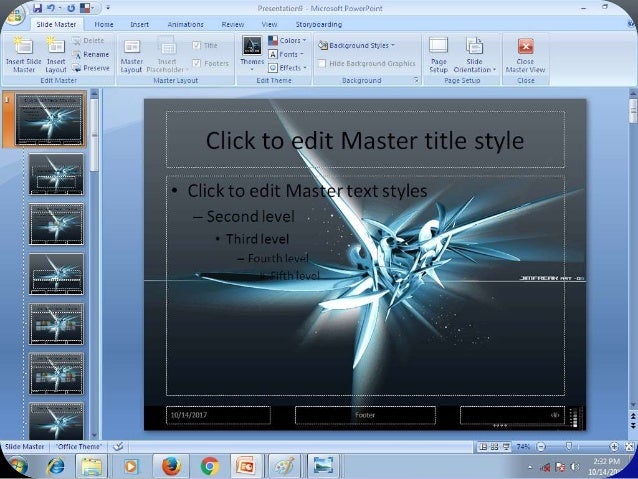Click the Redo/Repeat icon
This screenshot has width=638, height=479.
[71, 8]
